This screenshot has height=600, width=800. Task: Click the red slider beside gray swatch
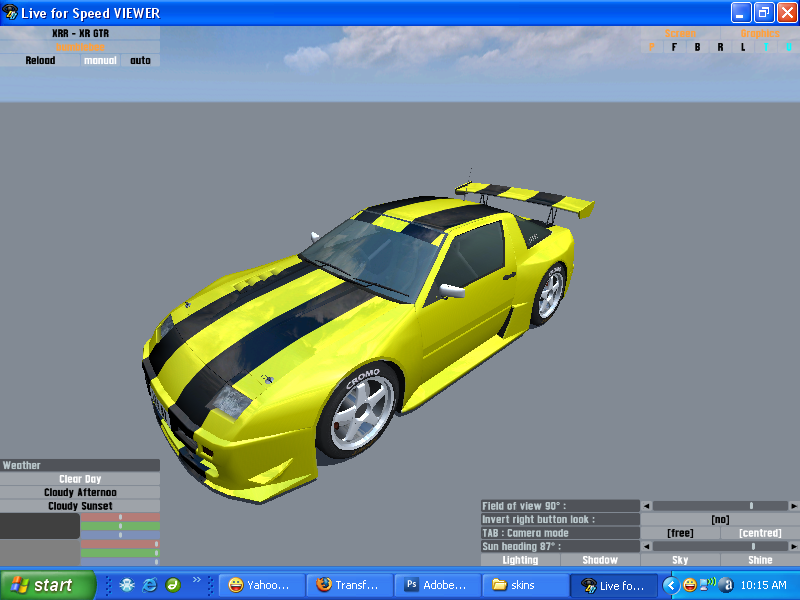tap(120, 544)
